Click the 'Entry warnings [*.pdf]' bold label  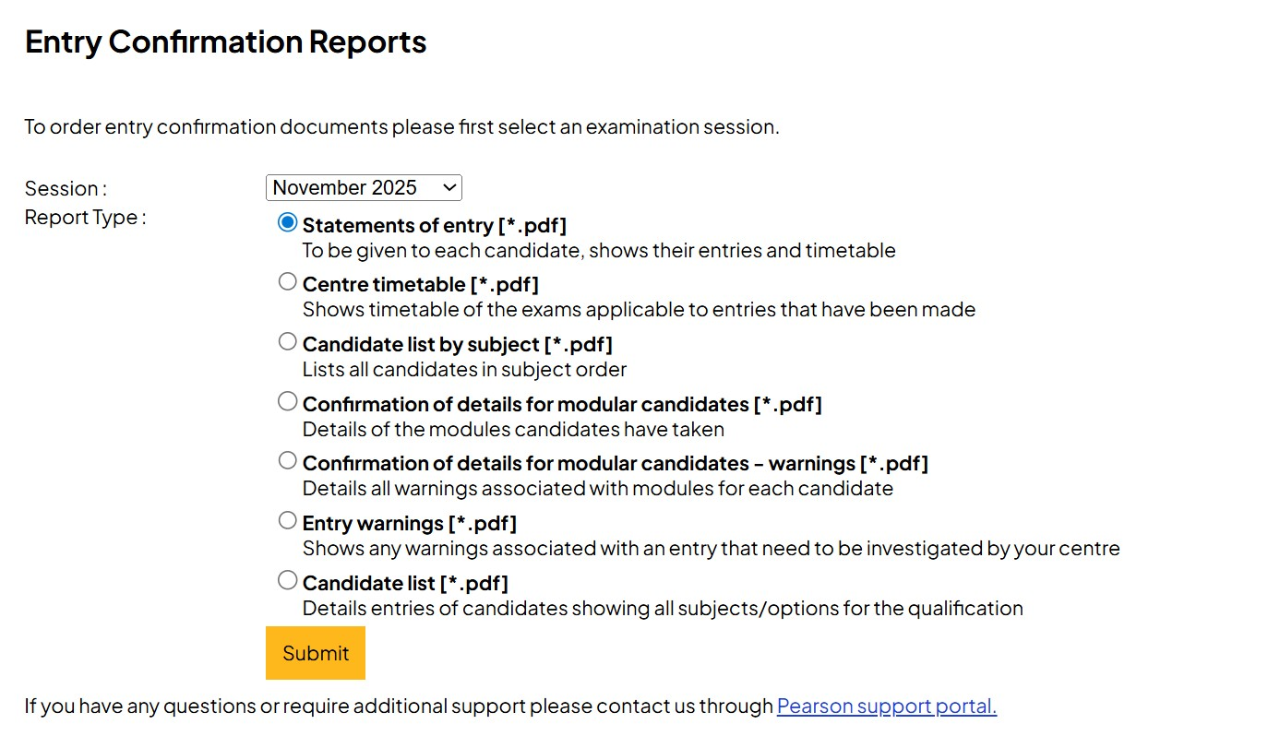coord(410,524)
